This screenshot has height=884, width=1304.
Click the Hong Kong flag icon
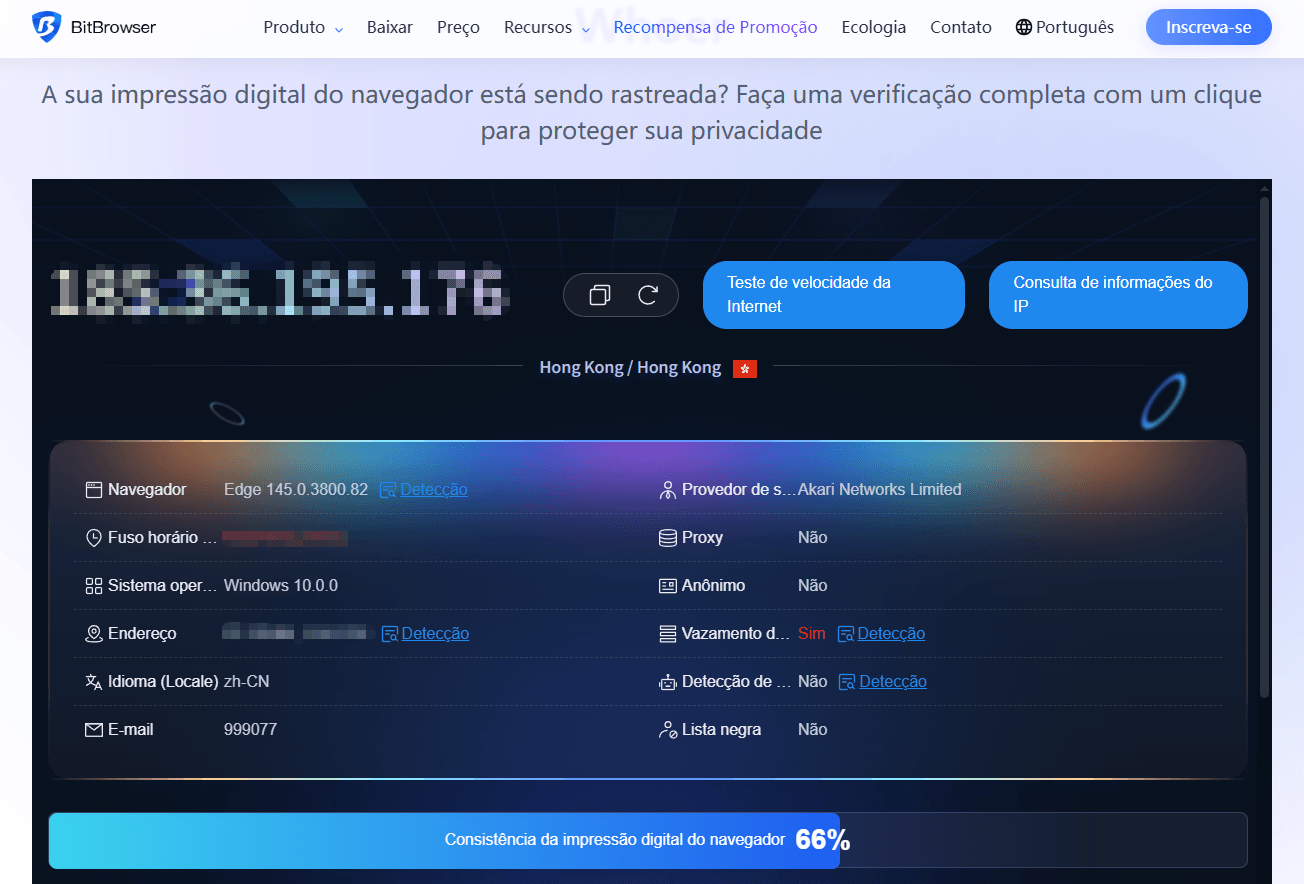point(744,368)
